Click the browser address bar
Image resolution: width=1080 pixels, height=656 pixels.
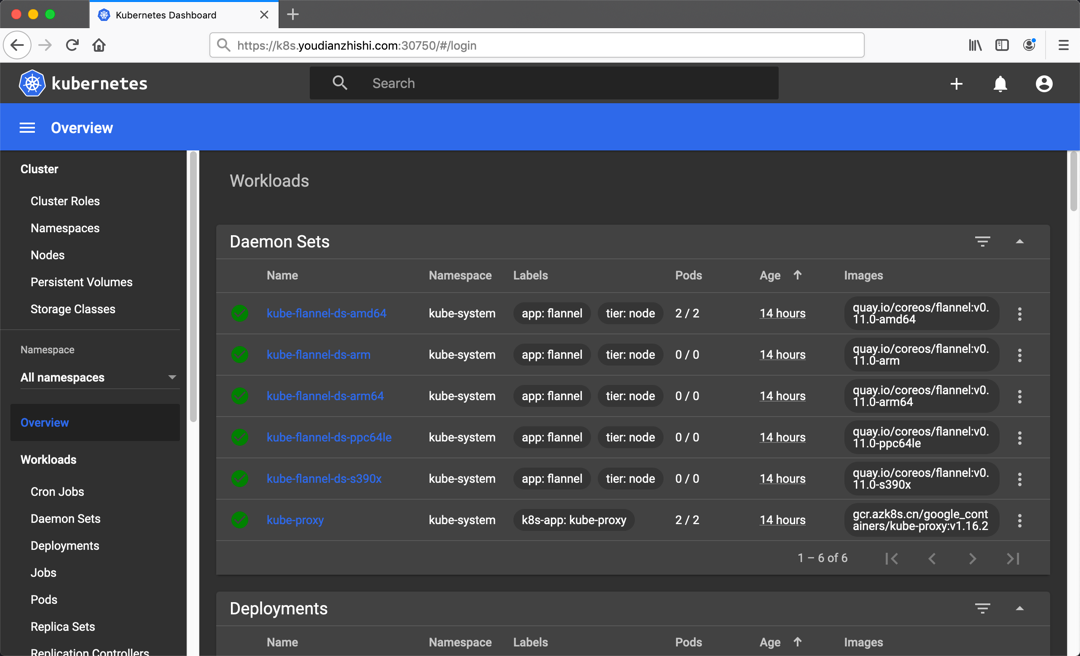click(537, 45)
